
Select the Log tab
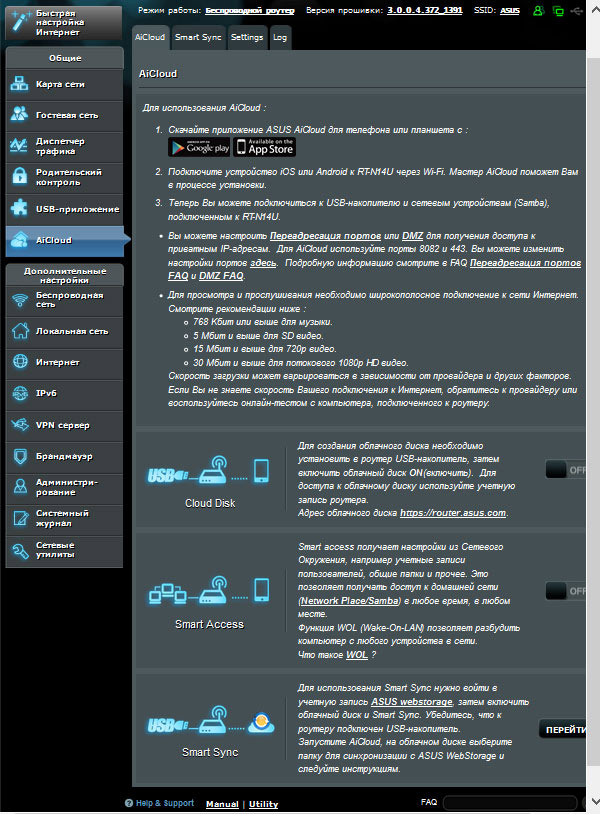click(281, 37)
